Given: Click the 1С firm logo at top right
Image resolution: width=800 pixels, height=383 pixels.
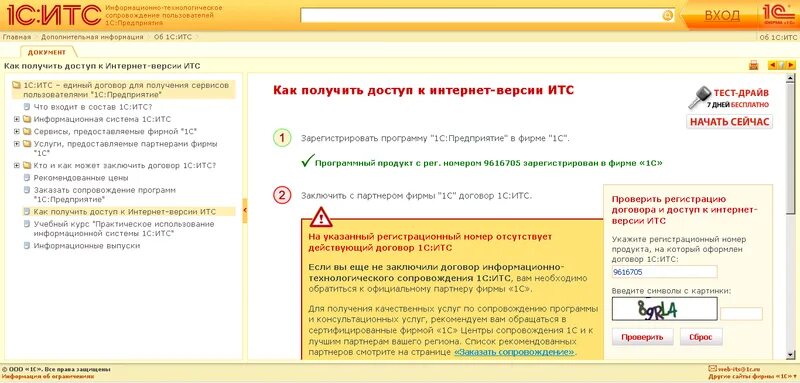Looking at the screenshot, I should coord(779,15).
